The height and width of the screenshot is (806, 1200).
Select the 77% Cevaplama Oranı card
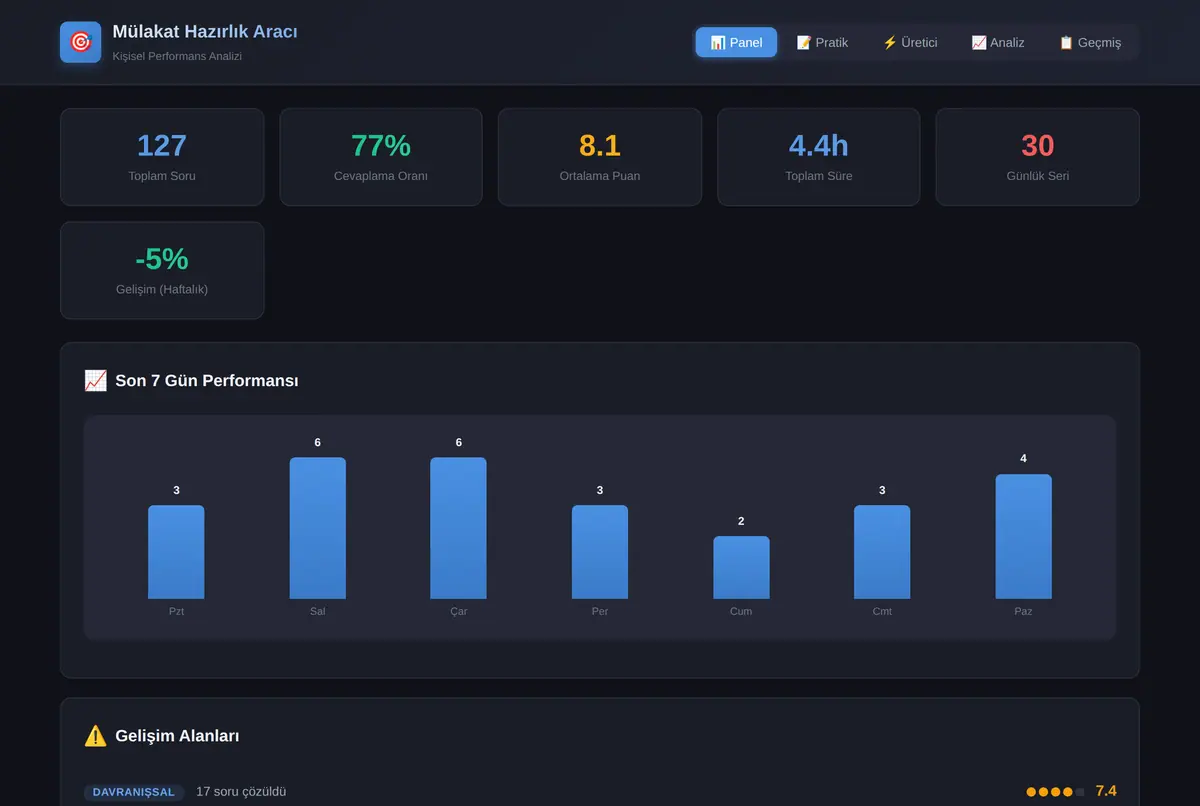click(381, 157)
